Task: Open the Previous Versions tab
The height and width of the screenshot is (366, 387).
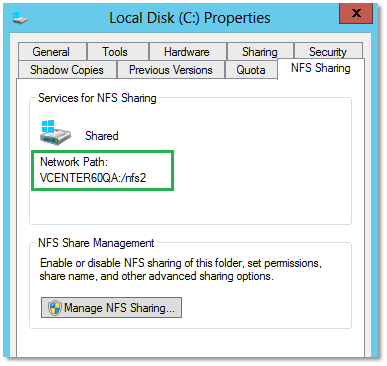Action: (x=171, y=70)
